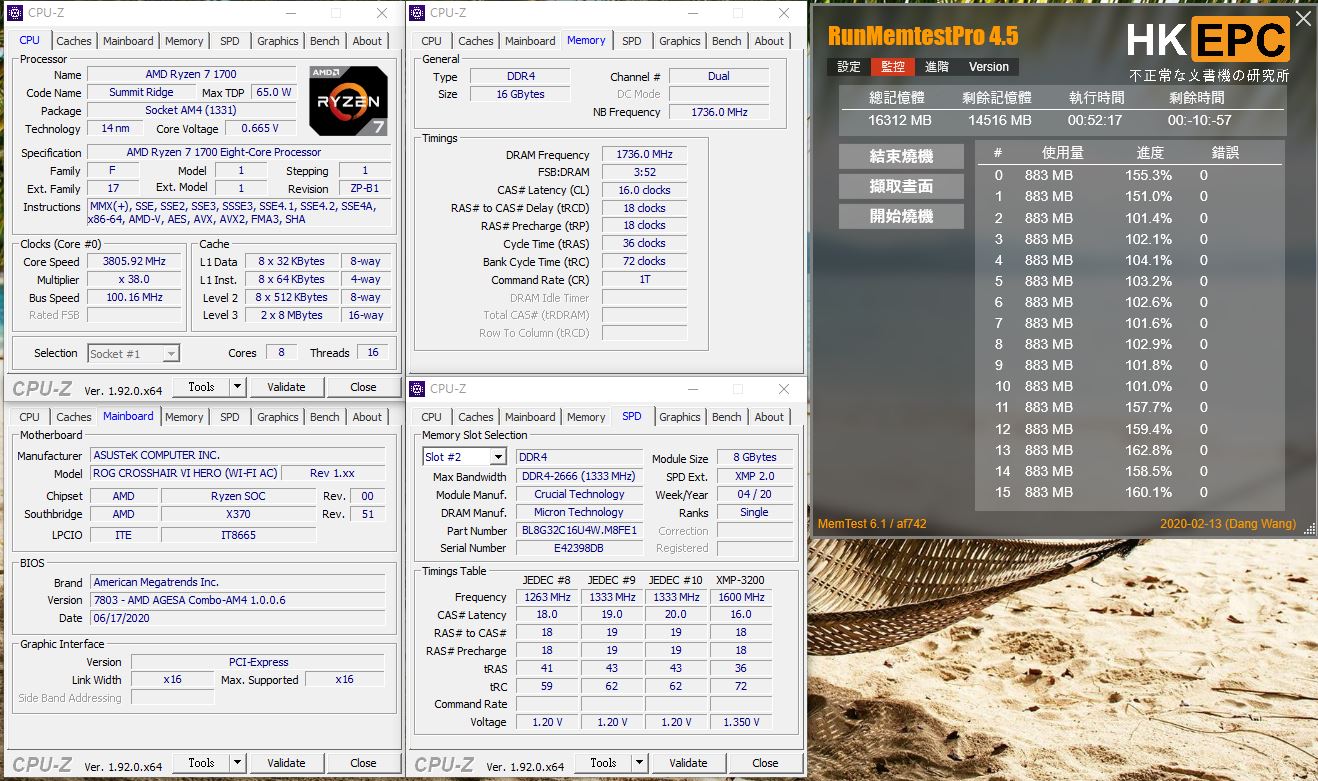Open Bench tab in CPU-tab window

pos(325,41)
